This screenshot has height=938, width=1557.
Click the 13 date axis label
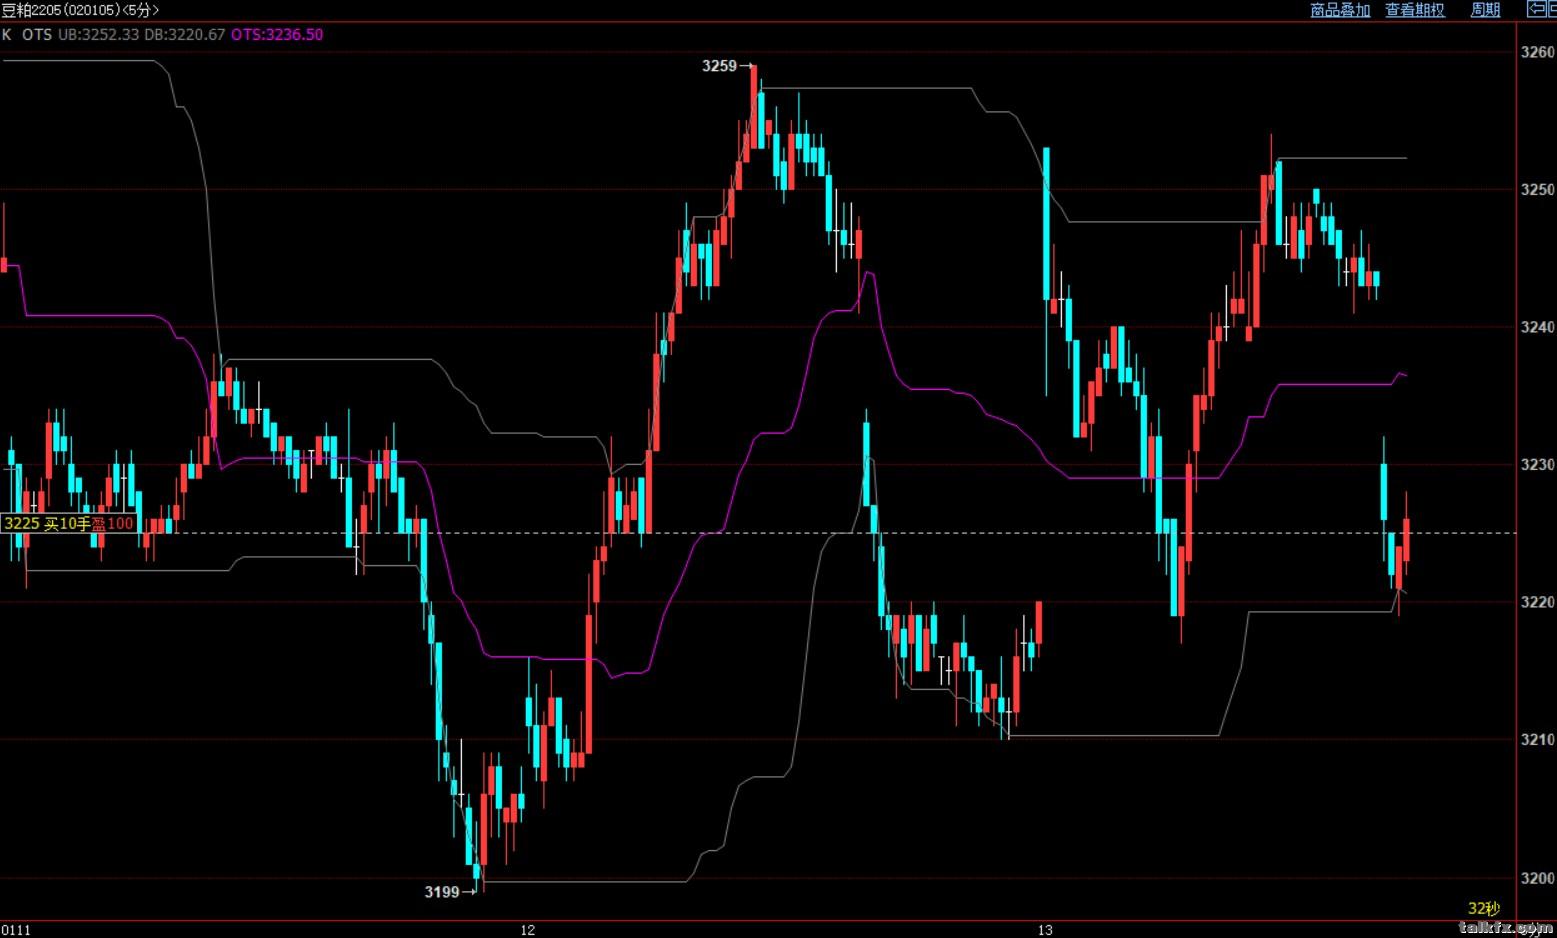point(1045,930)
